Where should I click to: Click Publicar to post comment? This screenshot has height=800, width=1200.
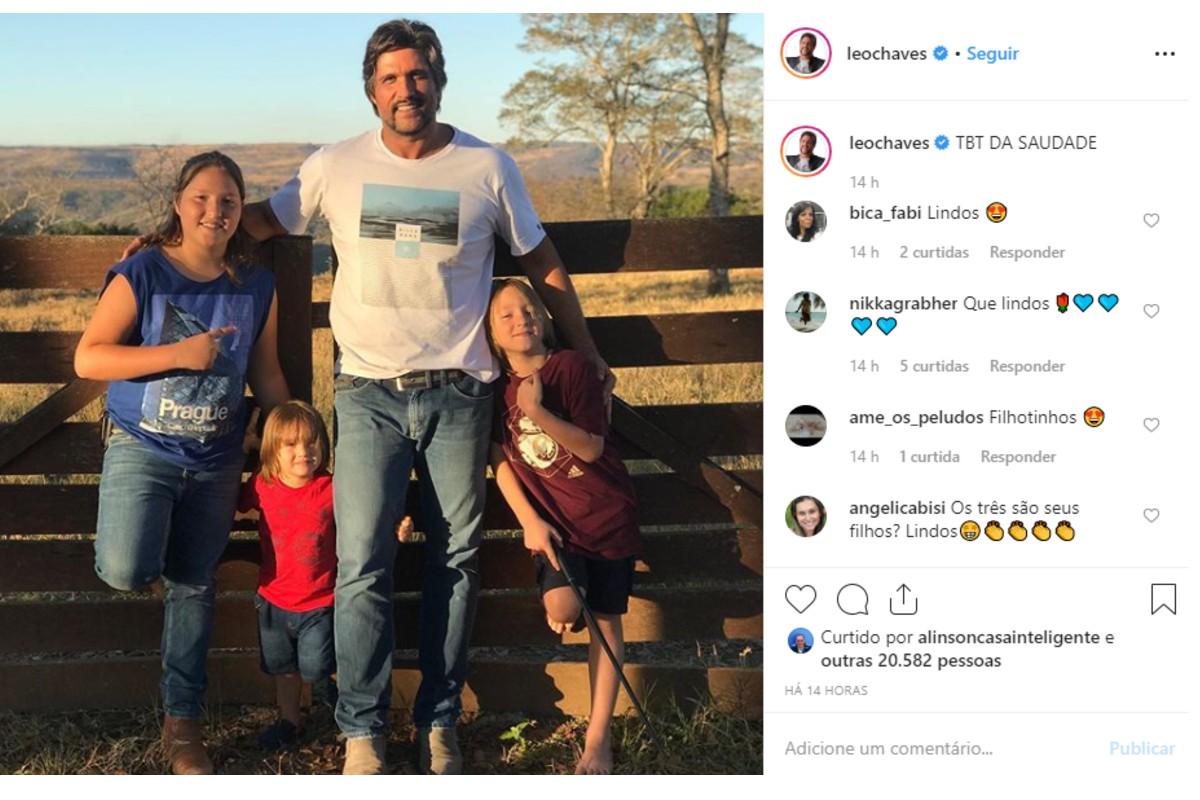coord(1141,748)
